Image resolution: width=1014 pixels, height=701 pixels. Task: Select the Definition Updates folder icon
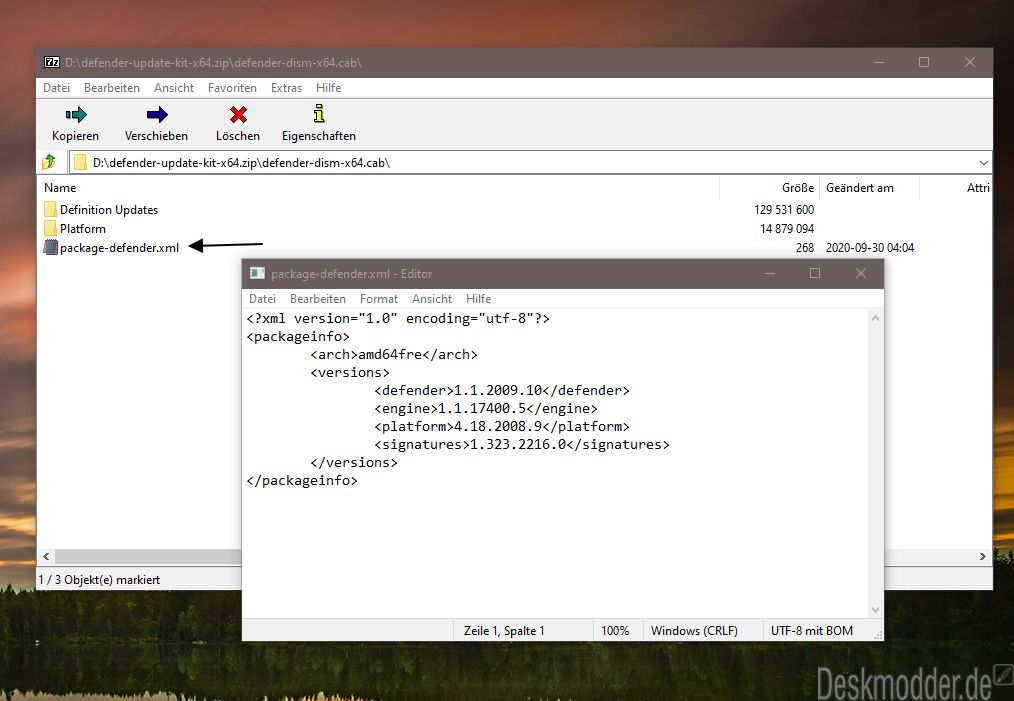click(x=50, y=209)
